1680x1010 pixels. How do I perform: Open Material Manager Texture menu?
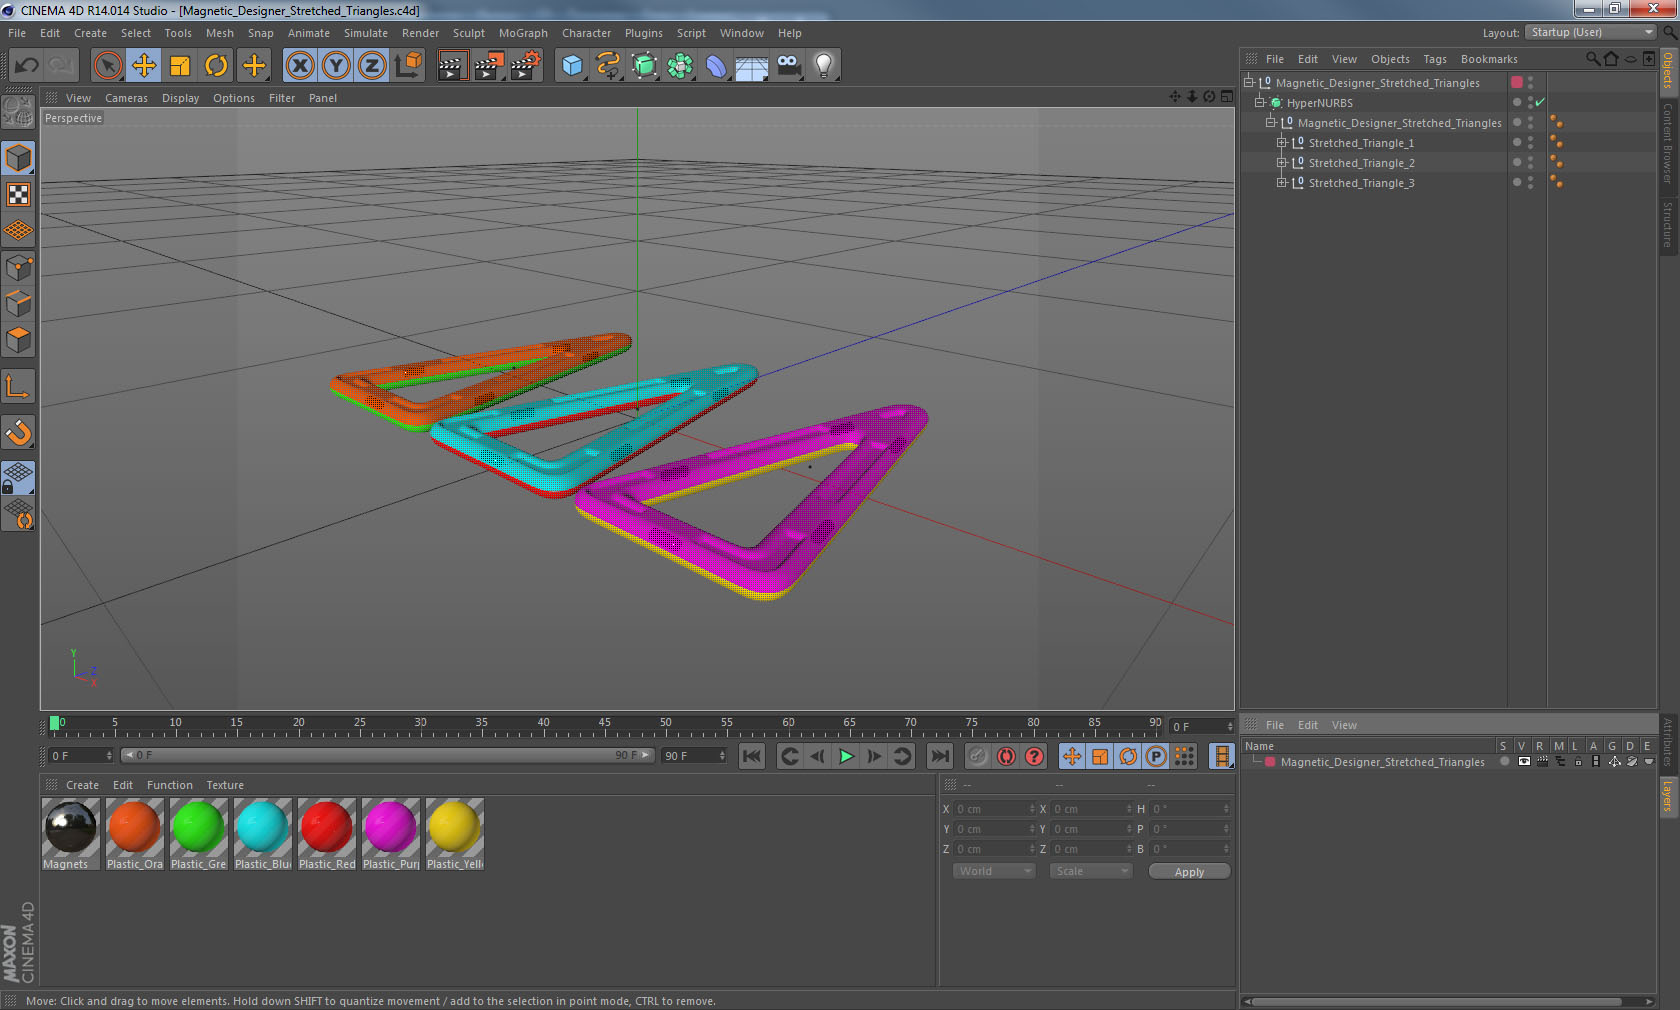pos(225,785)
